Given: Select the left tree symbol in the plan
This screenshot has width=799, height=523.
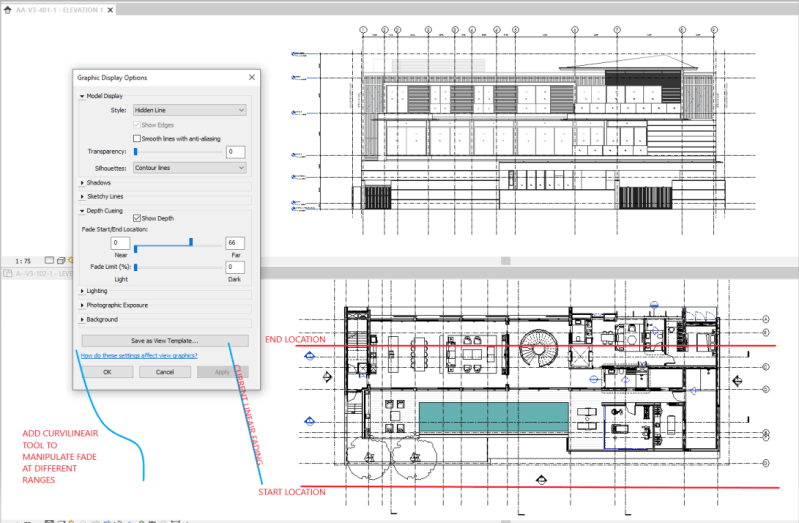Looking at the screenshot, I should coord(368,457).
